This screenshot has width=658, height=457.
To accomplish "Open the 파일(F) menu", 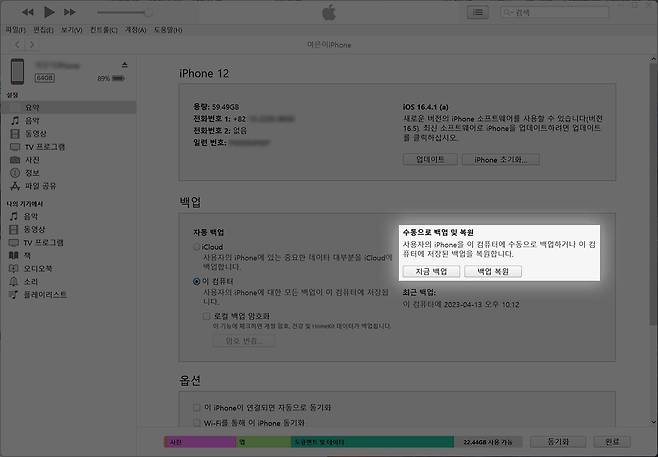I will point(16,30).
